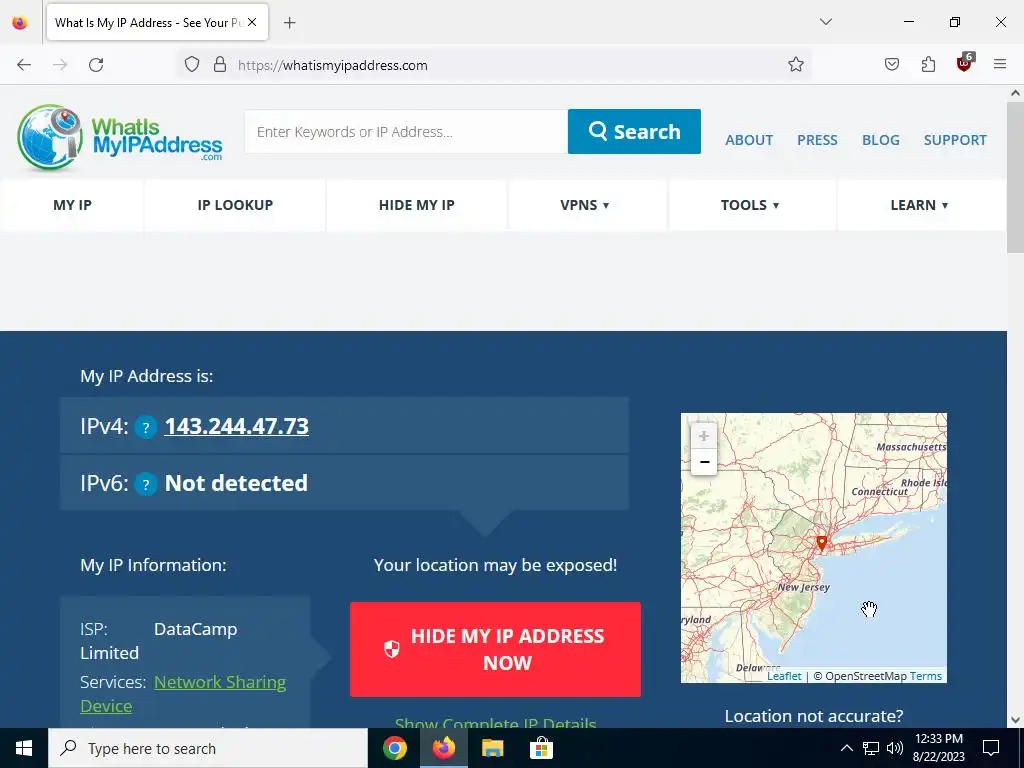The width and height of the screenshot is (1024, 768).
Task: Click the Leaflet attribution link
Action: [784, 676]
